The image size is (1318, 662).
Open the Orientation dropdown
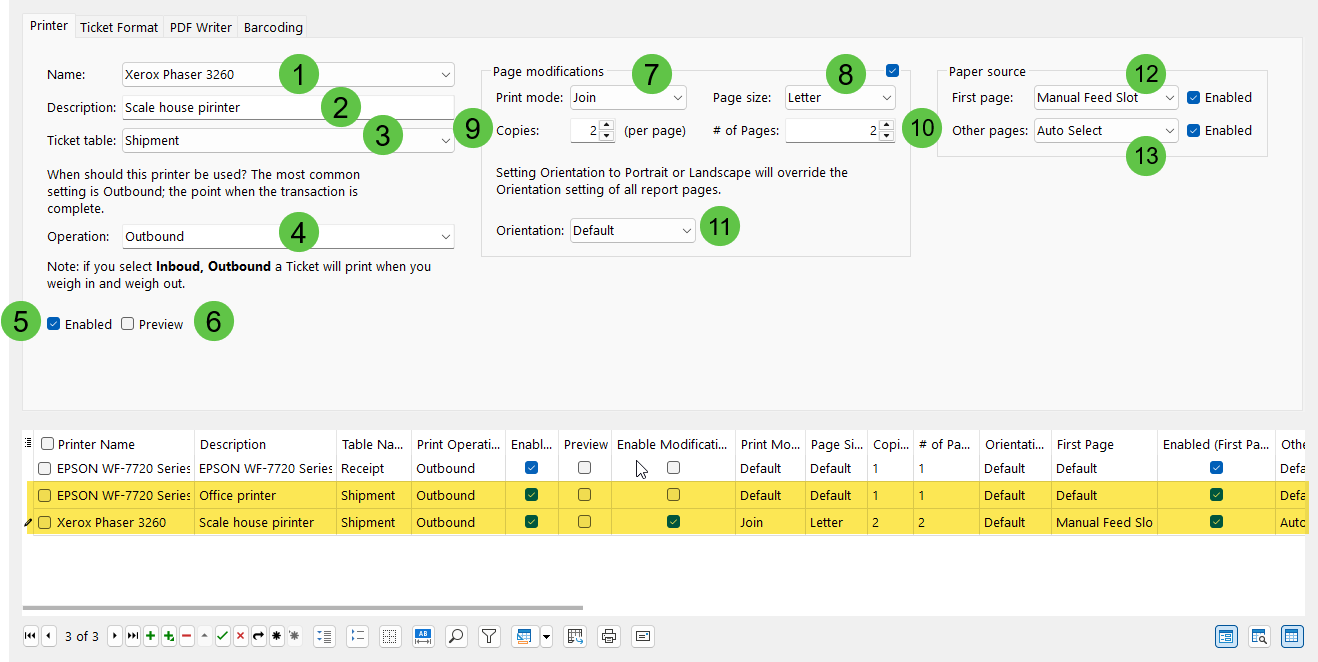(x=632, y=231)
